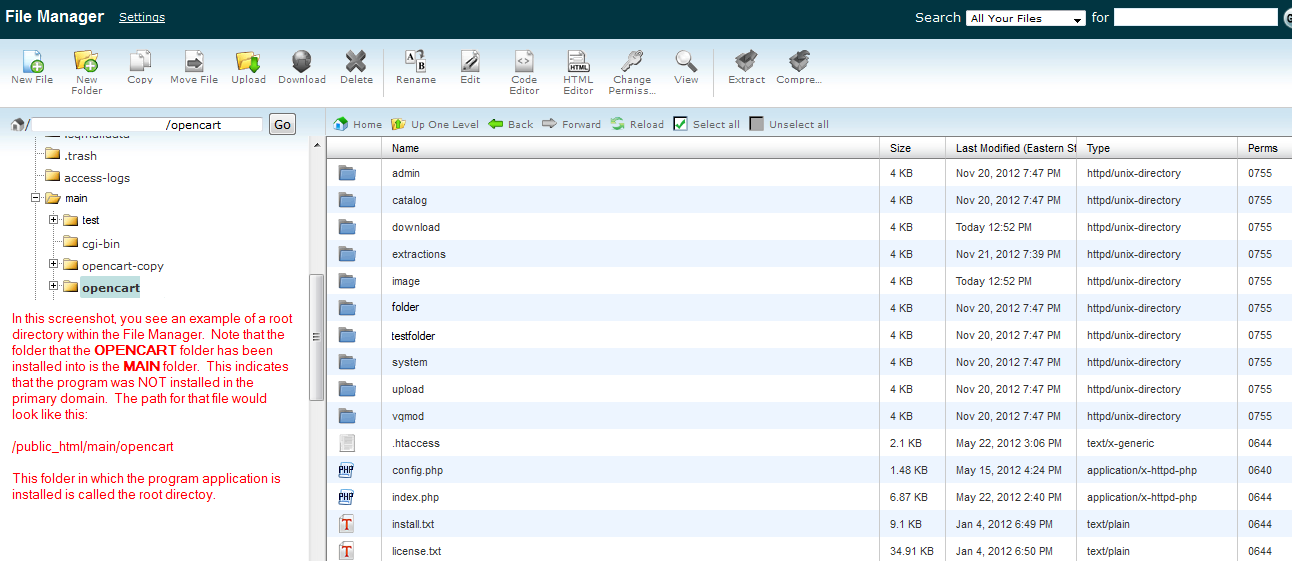Expand the opencart-copy tree node
The width and height of the screenshot is (1292, 561).
coord(54,265)
